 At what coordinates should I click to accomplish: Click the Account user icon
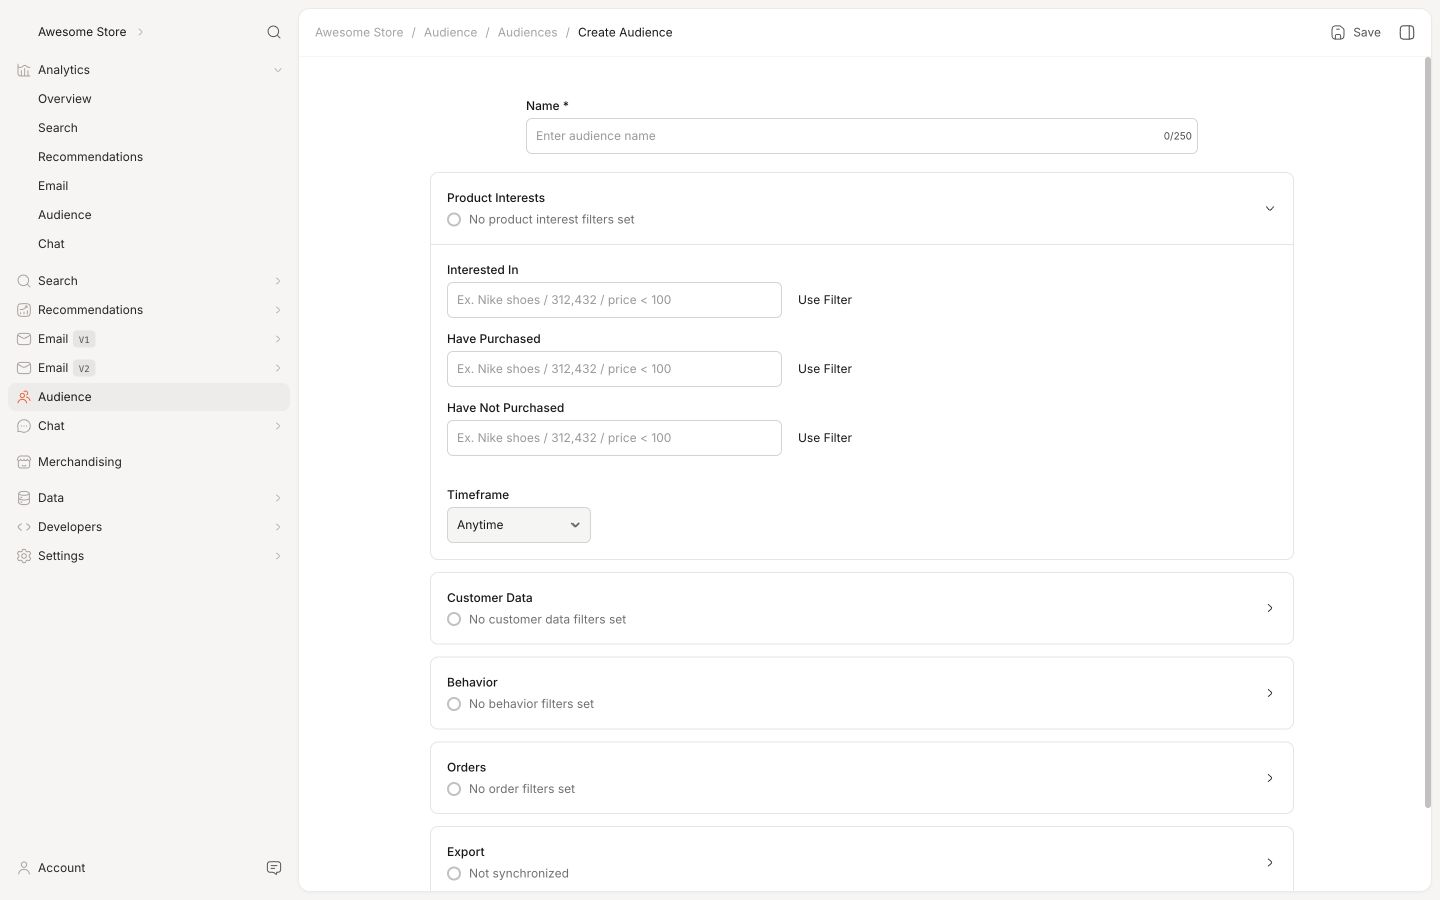point(24,868)
